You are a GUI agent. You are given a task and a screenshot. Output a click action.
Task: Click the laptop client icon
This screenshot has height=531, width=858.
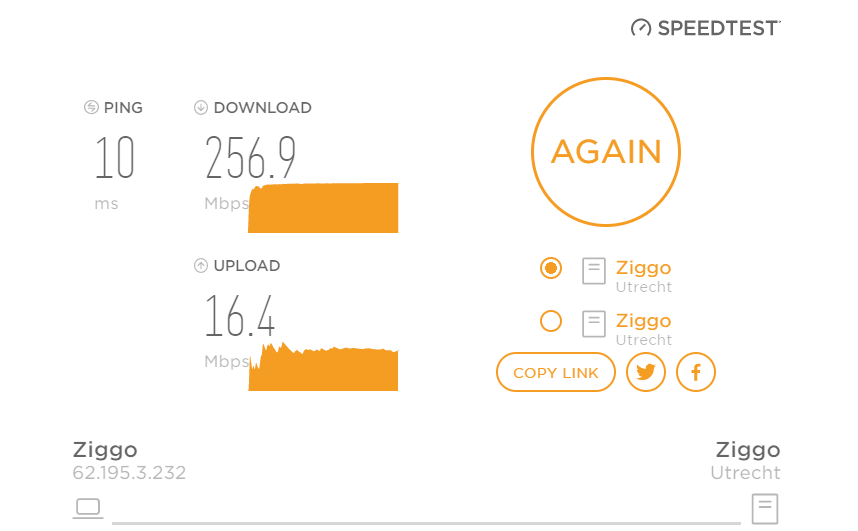pos(88,507)
